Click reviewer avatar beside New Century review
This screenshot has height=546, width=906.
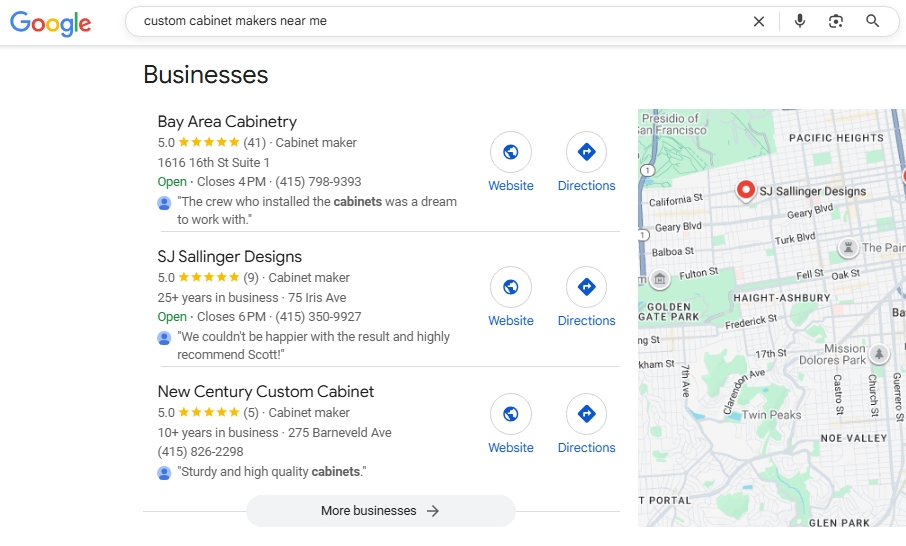[x=164, y=473]
